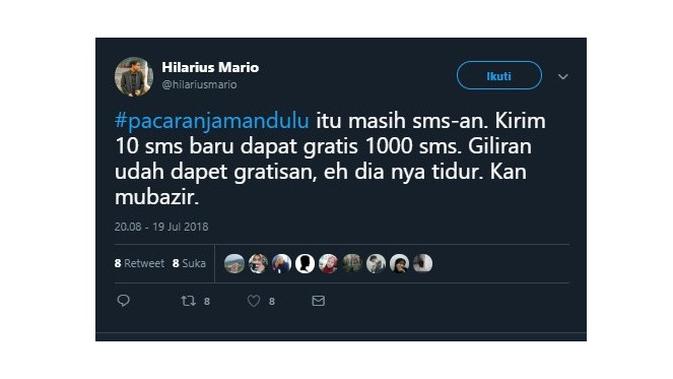Viewport: 673px width, 379px height.
Task: Open the tweet options chevron dropdown
Action: pyautogui.click(x=563, y=77)
